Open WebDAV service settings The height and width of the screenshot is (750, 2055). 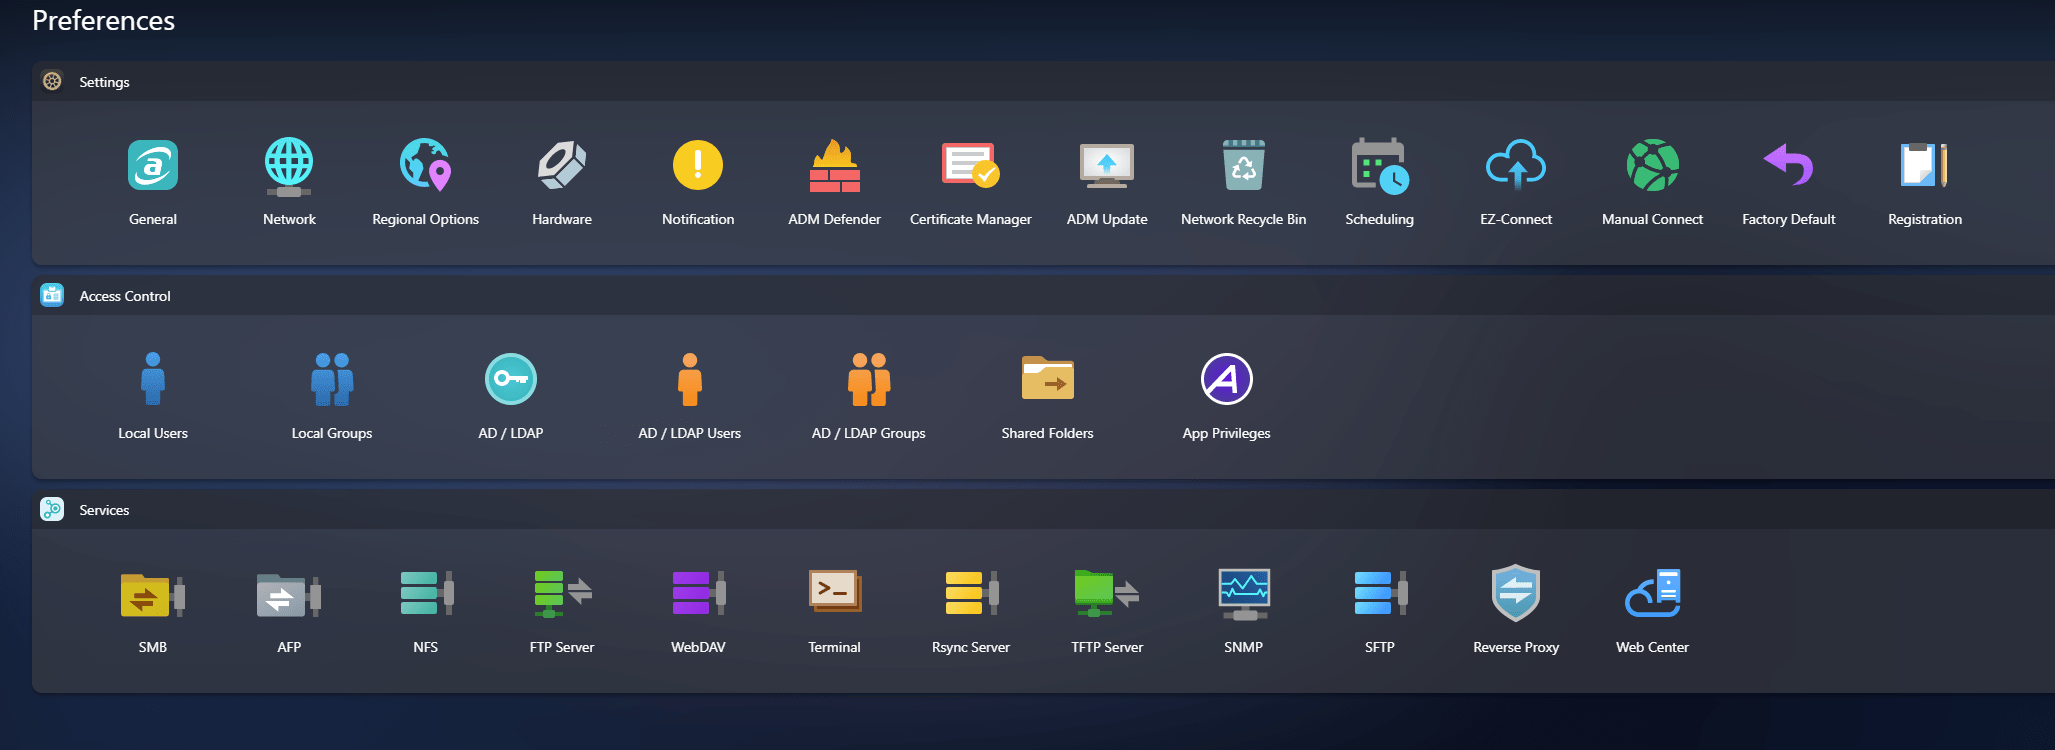(698, 594)
